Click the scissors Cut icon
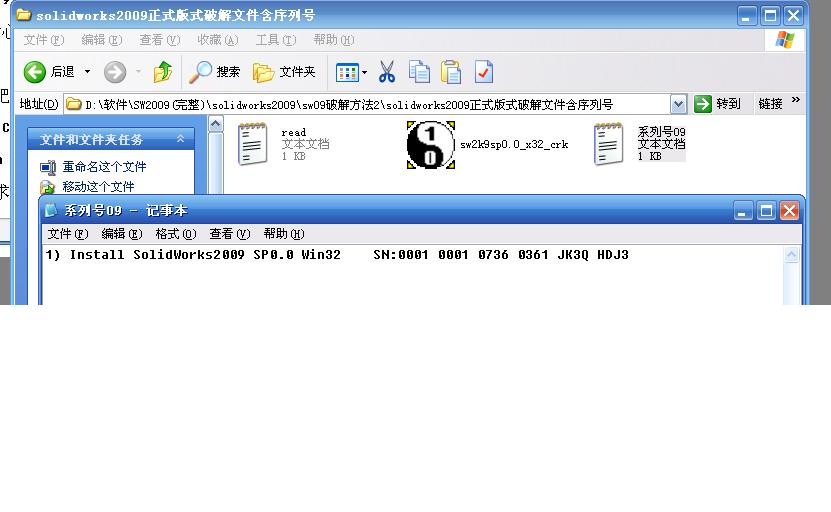 click(387, 72)
